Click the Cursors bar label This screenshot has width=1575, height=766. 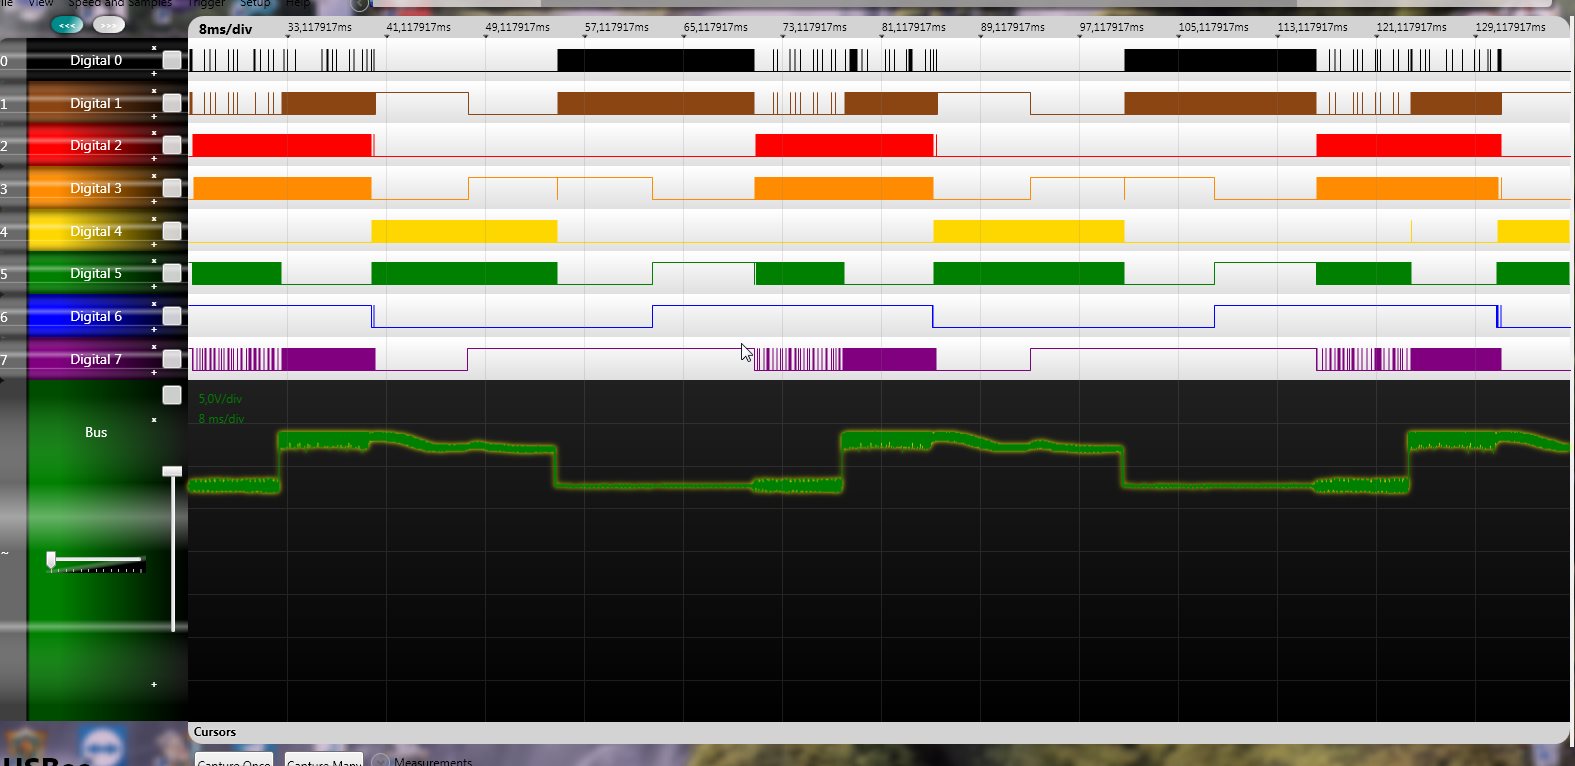(215, 732)
